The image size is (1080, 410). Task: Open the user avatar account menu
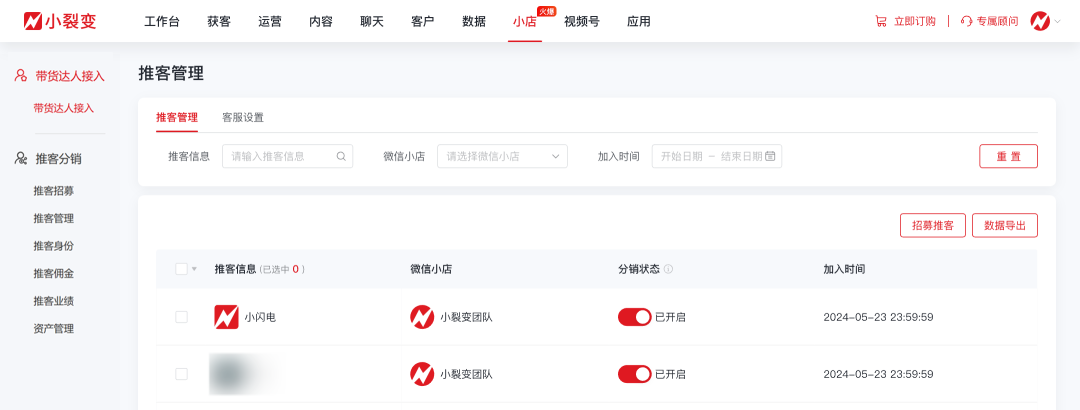(x=1041, y=21)
